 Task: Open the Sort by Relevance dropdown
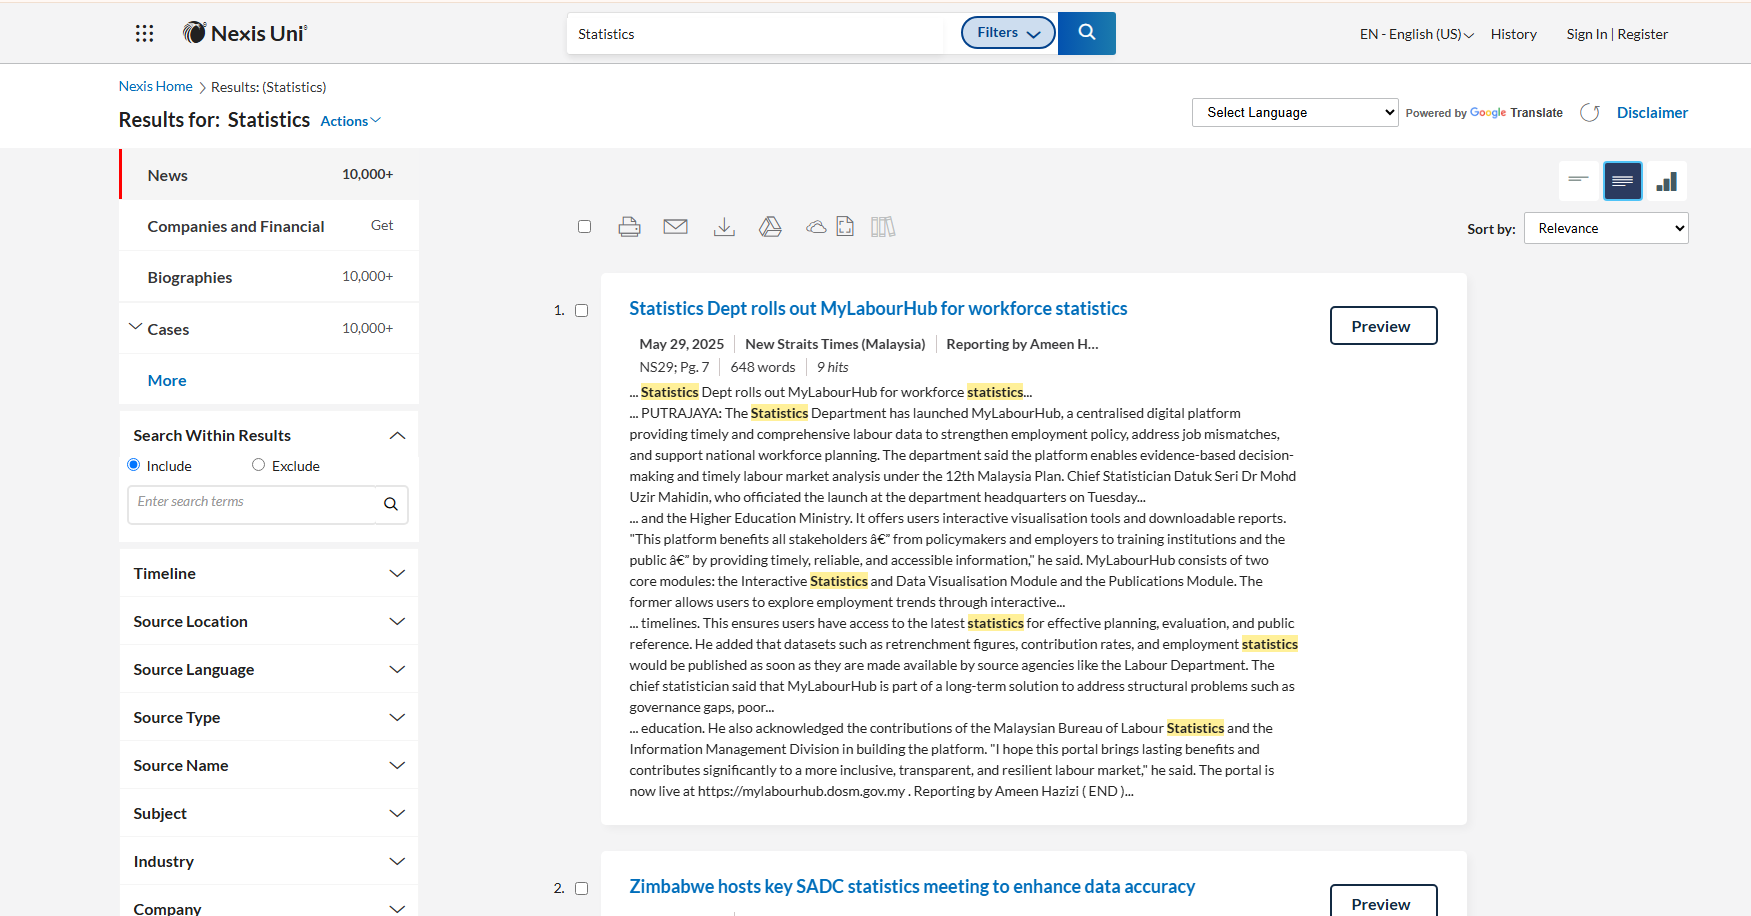(x=1605, y=228)
